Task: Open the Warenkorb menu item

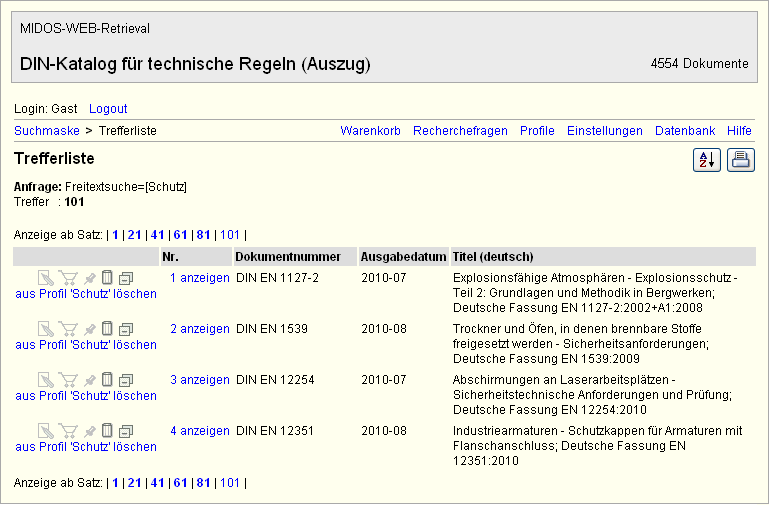Action: (370, 131)
